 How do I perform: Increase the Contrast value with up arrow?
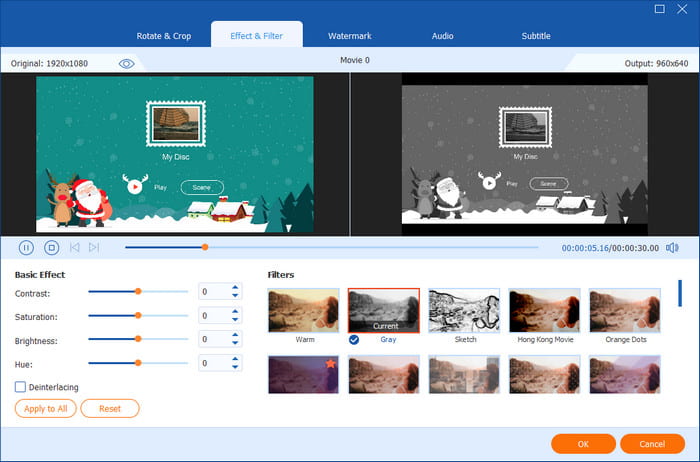pyautogui.click(x=236, y=287)
